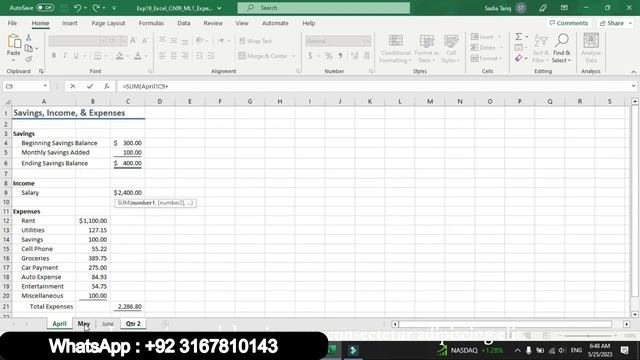This screenshot has width=640, height=360.
Task: Click the AutoSum sigma icon
Action: 518,37
